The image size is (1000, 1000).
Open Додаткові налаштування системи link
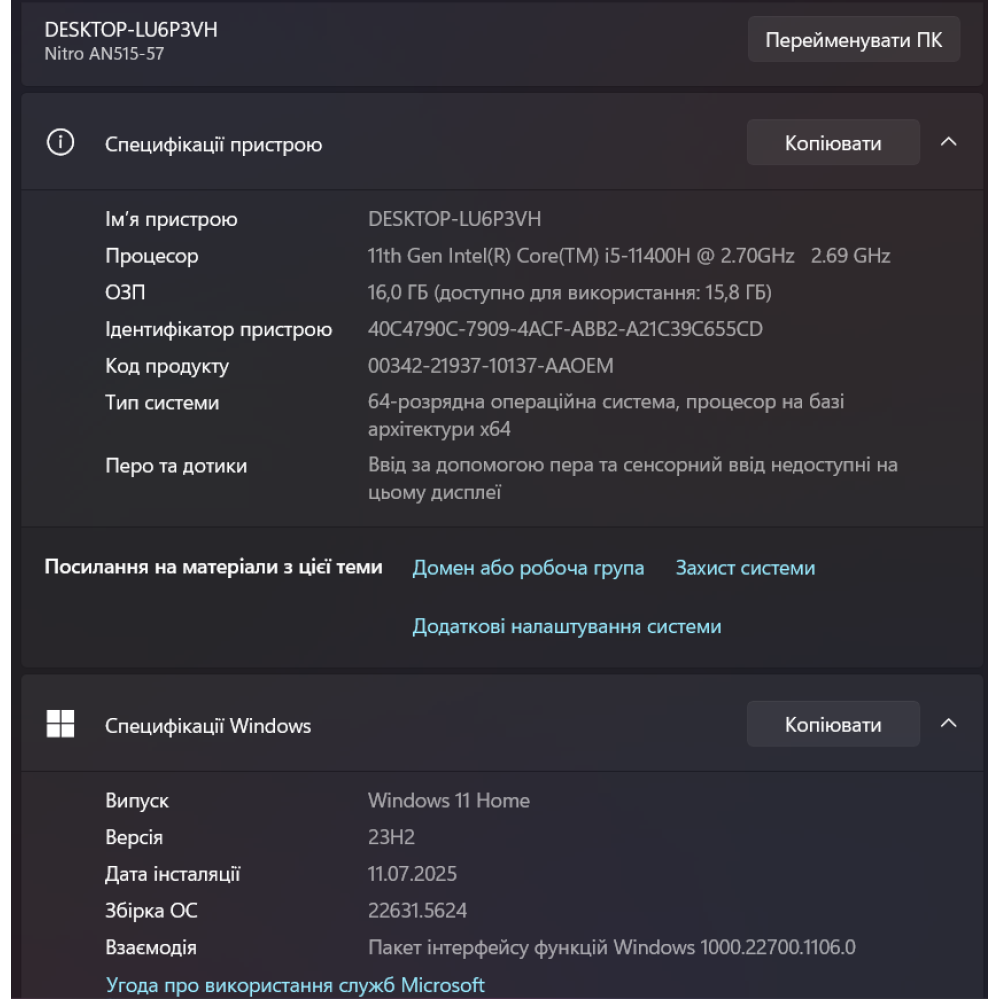567,627
